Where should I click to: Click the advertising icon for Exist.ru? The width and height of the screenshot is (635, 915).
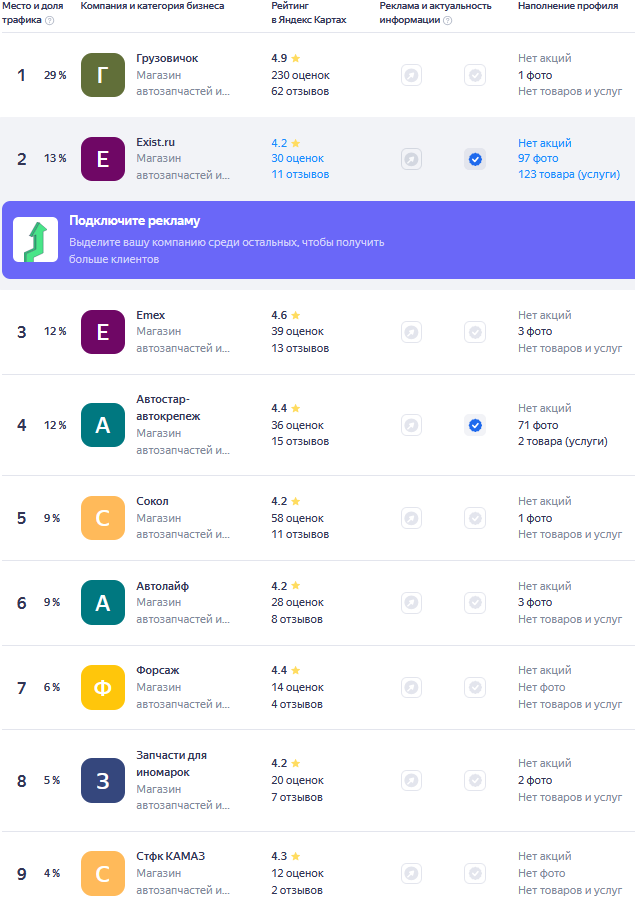pos(411,159)
